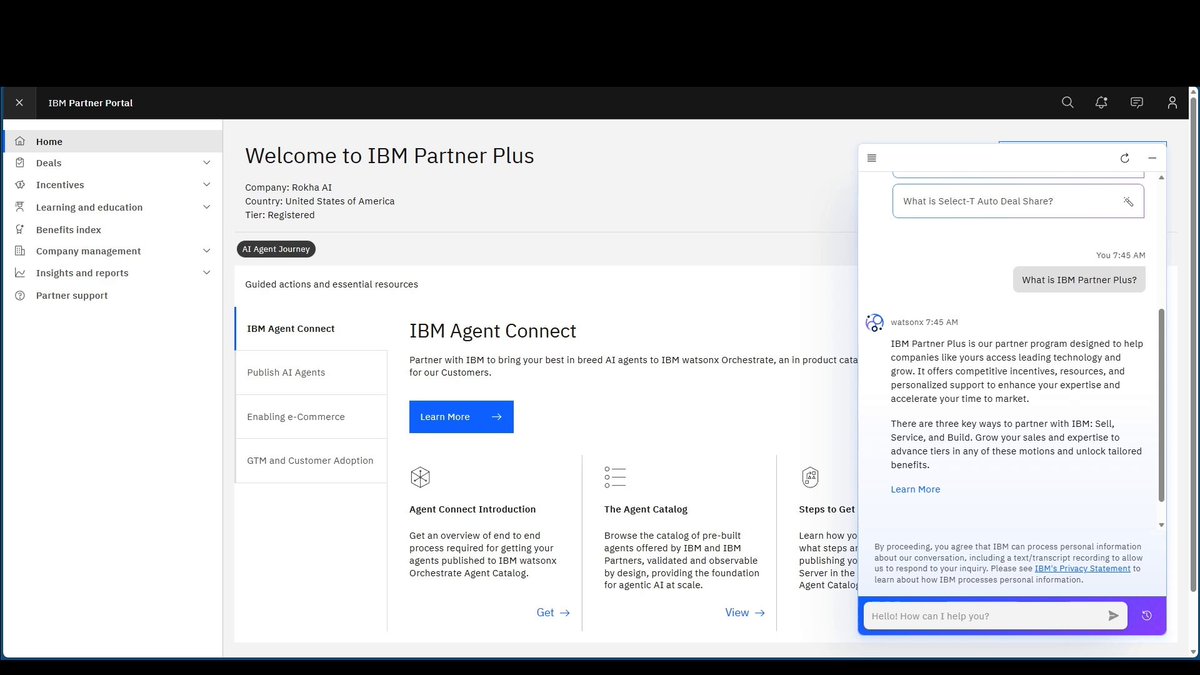Open the GTM and Customer Adoption tab
The image size is (1200, 675).
point(311,461)
